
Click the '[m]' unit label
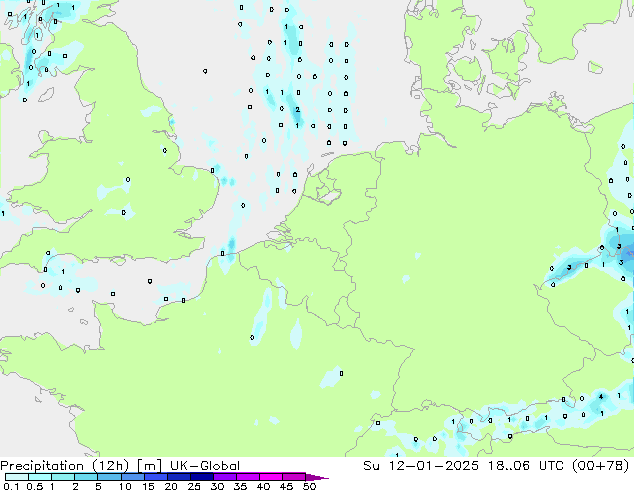pos(150,466)
